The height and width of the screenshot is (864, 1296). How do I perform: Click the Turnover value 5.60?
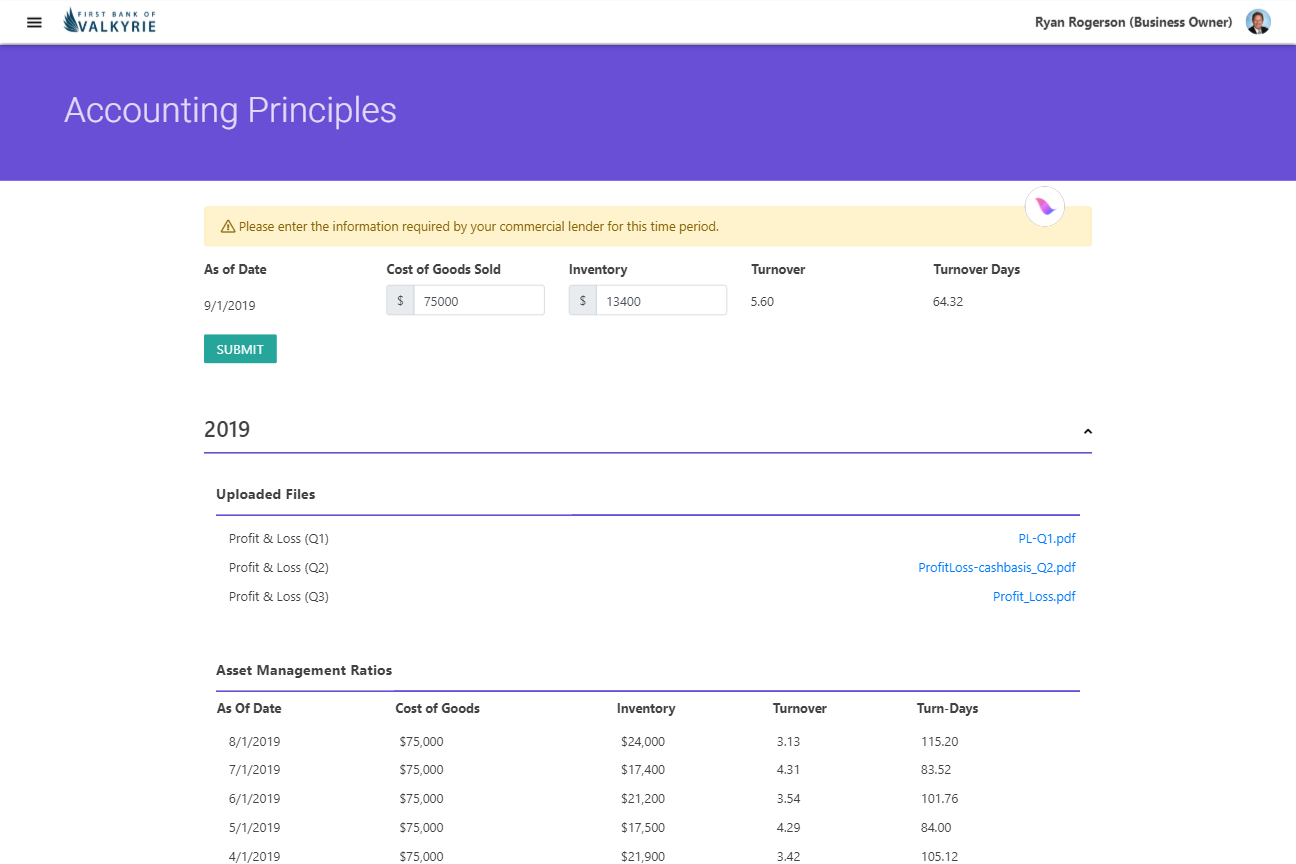[x=762, y=301]
